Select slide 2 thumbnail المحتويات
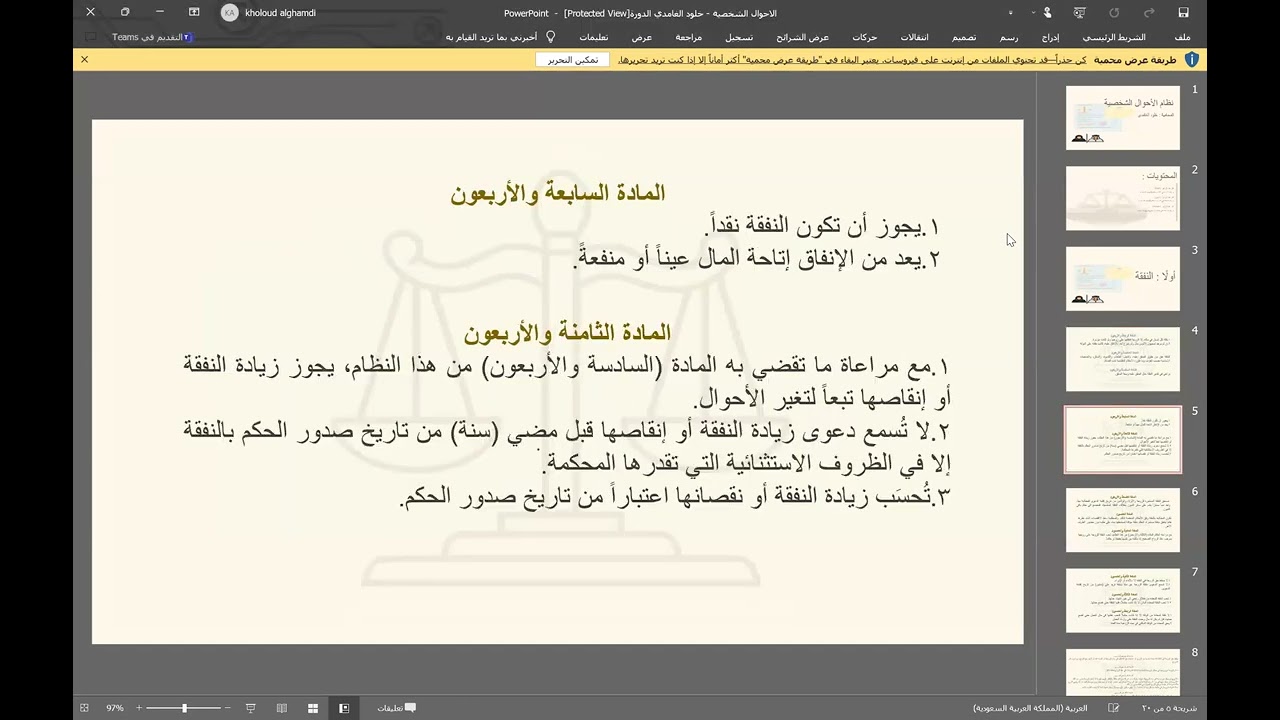This screenshot has height=720, width=1280. tap(1122, 198)
